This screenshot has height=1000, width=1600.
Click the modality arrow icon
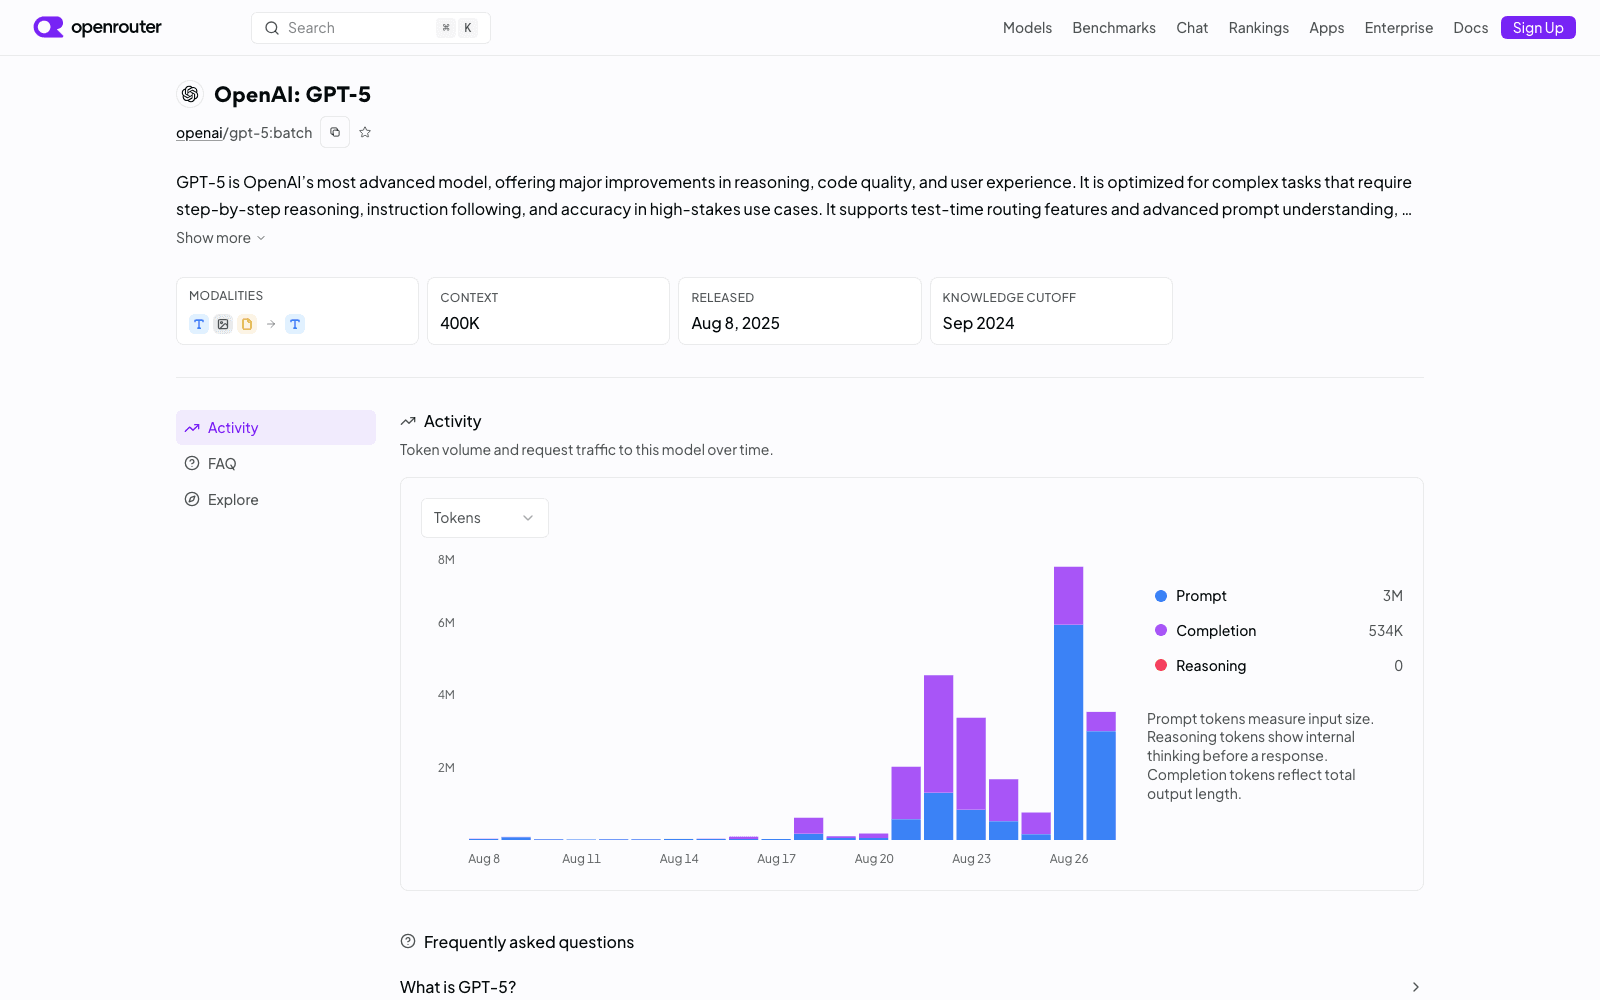(x=271, y=324)
